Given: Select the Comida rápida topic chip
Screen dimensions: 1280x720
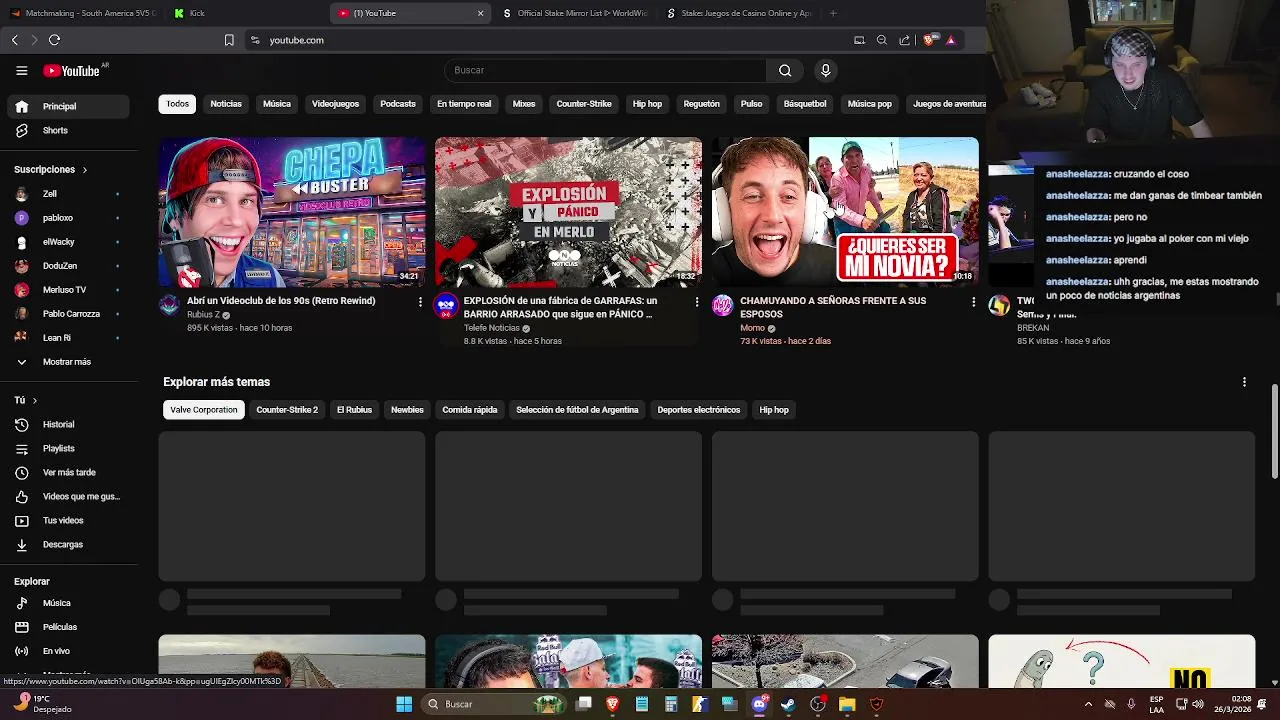Looking at the screenshot, I should point(470,410).
